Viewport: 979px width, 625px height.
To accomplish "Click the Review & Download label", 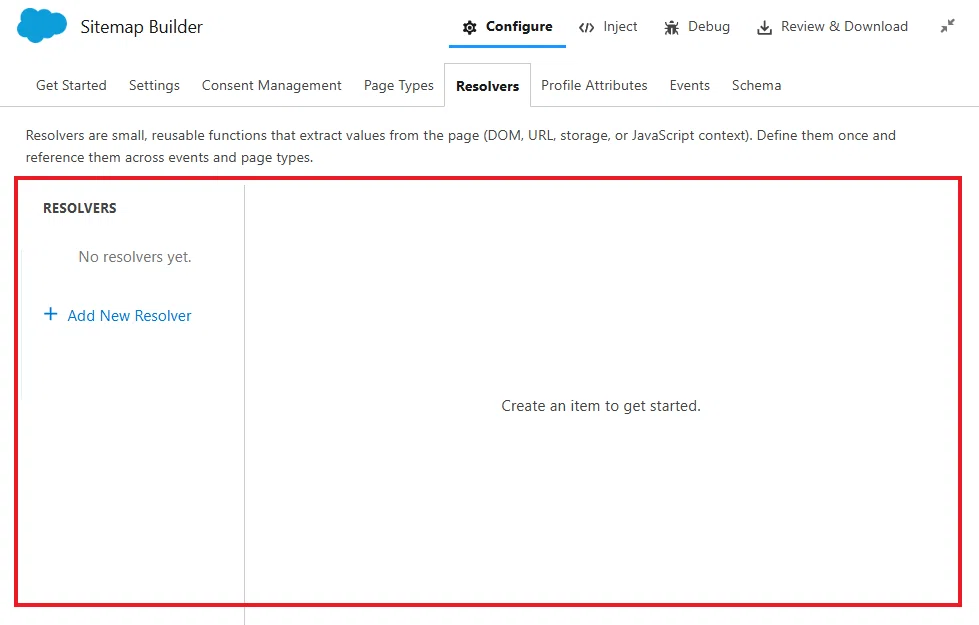I will pyautogui.click(x=845, y=26).
